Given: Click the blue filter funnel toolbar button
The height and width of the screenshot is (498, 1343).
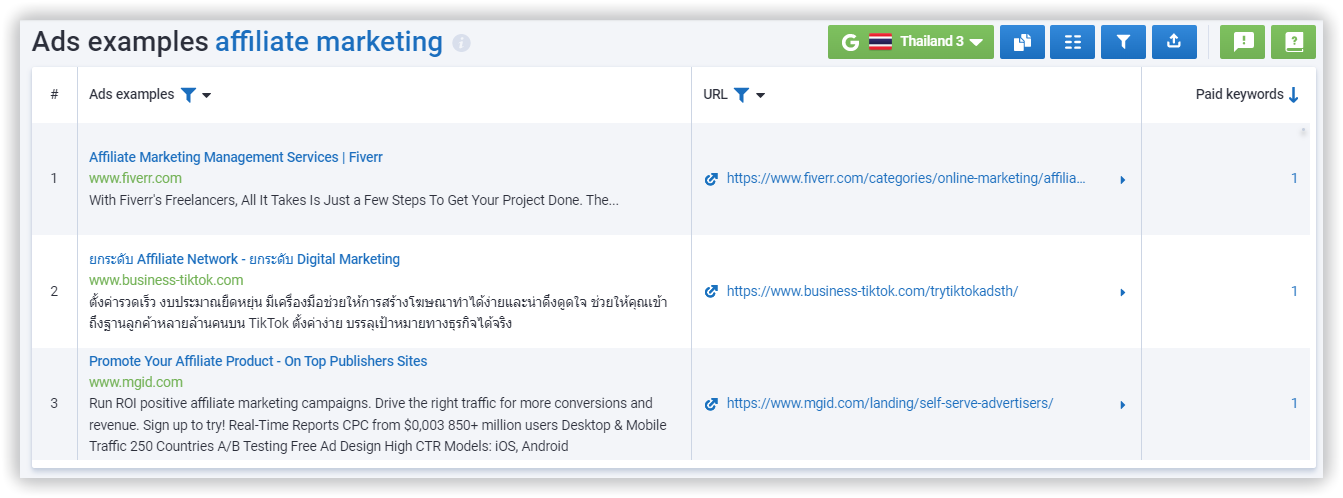Looking at the screenshot, I should pyautogui.click(x=1123, y=42).
